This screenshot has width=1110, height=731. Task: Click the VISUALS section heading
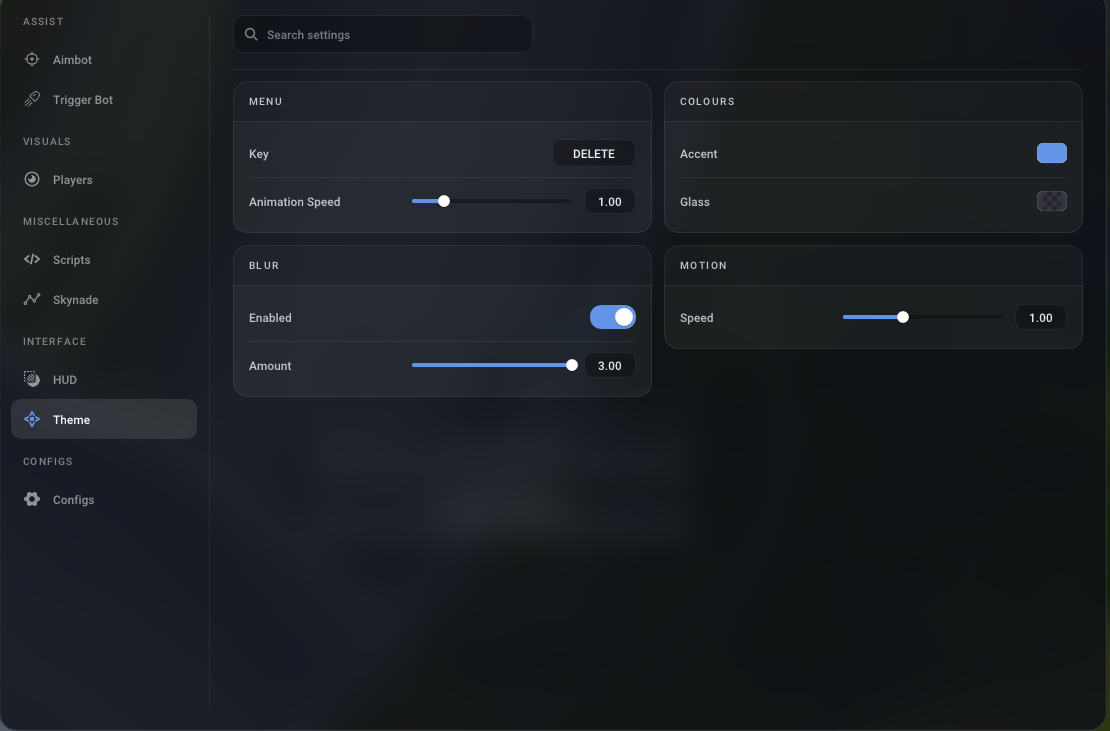(47, 142)
